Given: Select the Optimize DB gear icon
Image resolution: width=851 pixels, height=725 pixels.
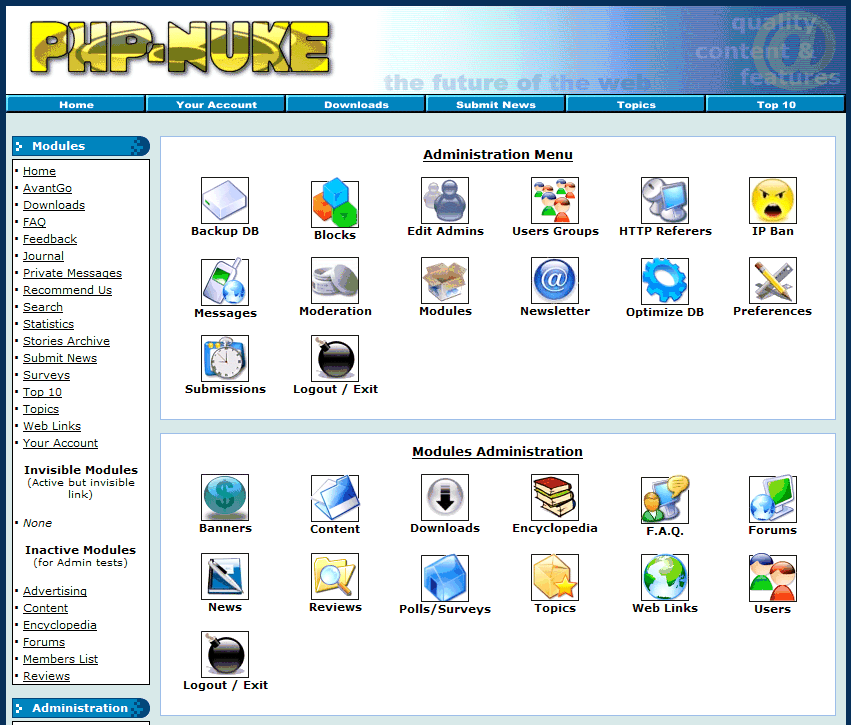Looking at the screenshot, I should [x=665, y=281].
